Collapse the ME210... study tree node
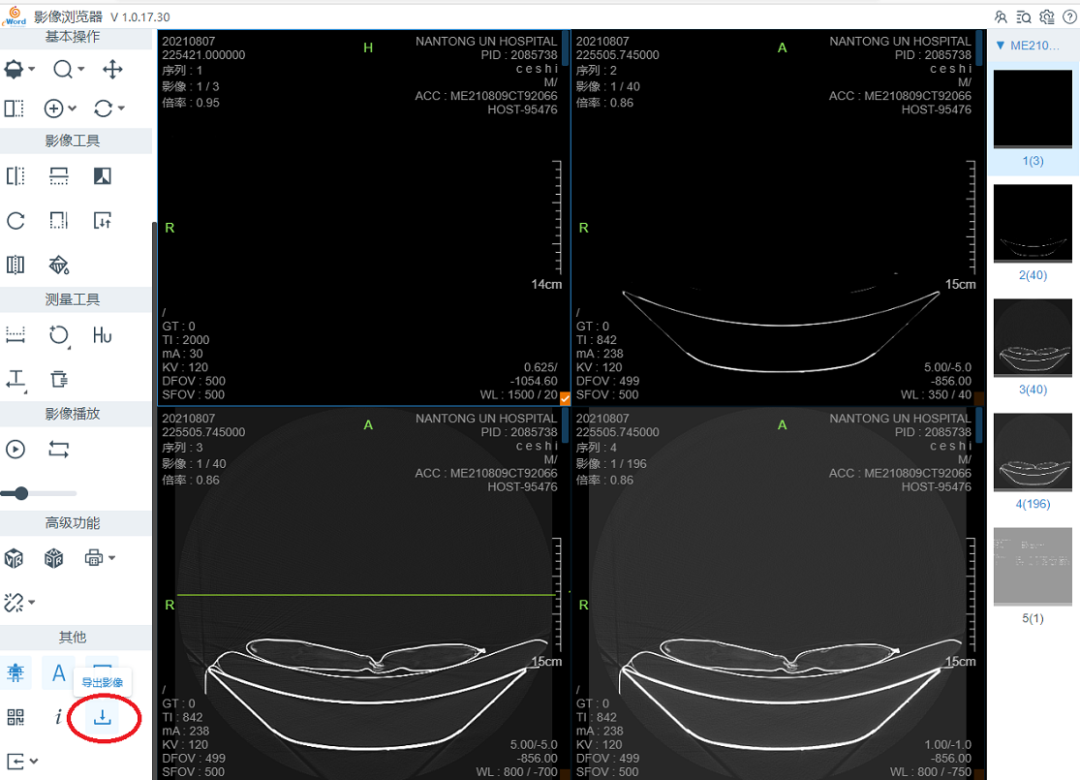Screen dimensions: 1080x780 1000,45
